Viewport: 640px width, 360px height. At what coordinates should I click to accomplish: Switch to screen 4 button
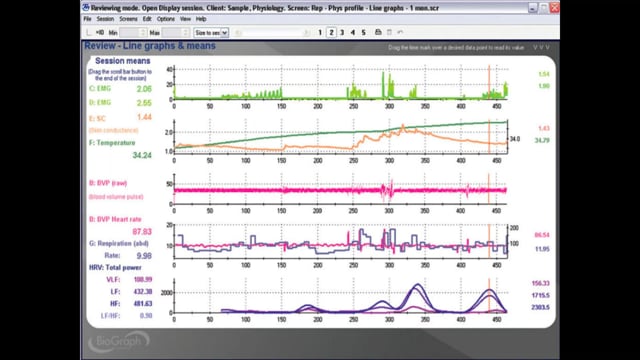pos(353,32)
